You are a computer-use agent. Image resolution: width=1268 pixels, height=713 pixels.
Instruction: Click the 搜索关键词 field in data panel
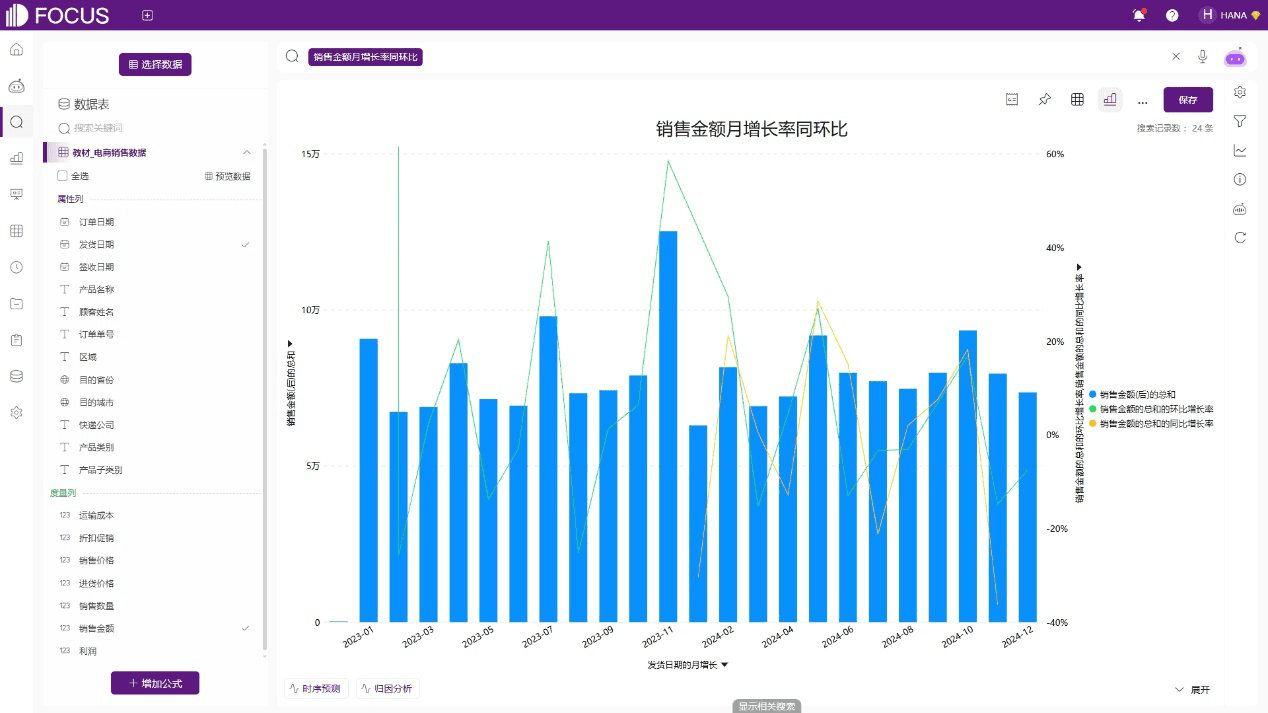pos(155,128)
